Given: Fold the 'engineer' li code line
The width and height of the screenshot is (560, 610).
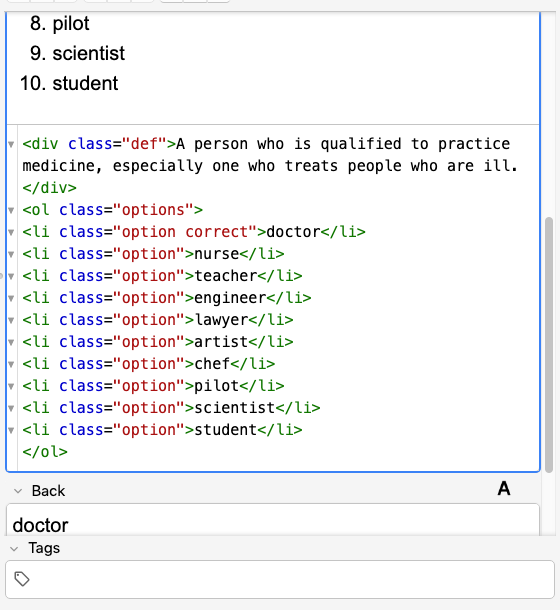Looking at the screenshot, I should pos(11,298).
